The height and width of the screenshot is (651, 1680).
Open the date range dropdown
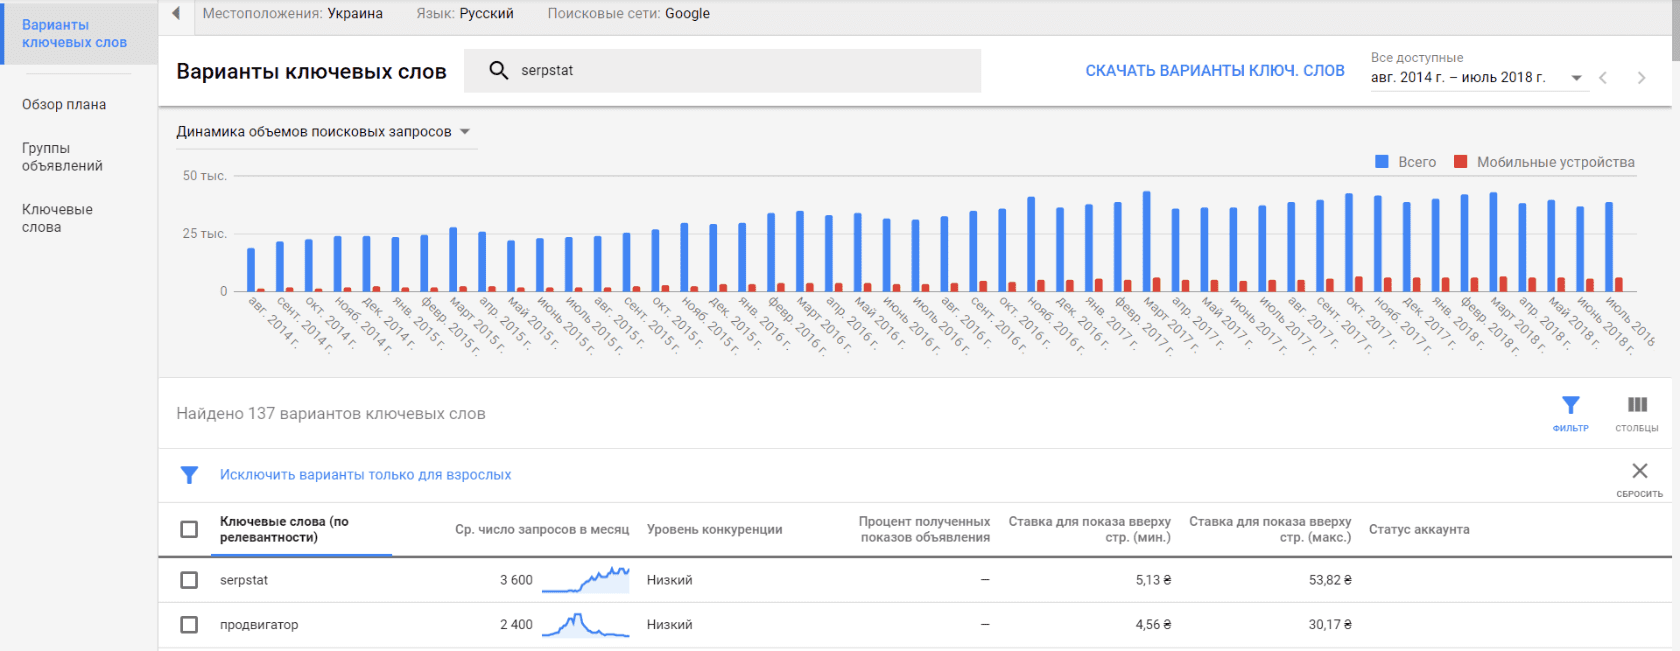click(1477, 77)
